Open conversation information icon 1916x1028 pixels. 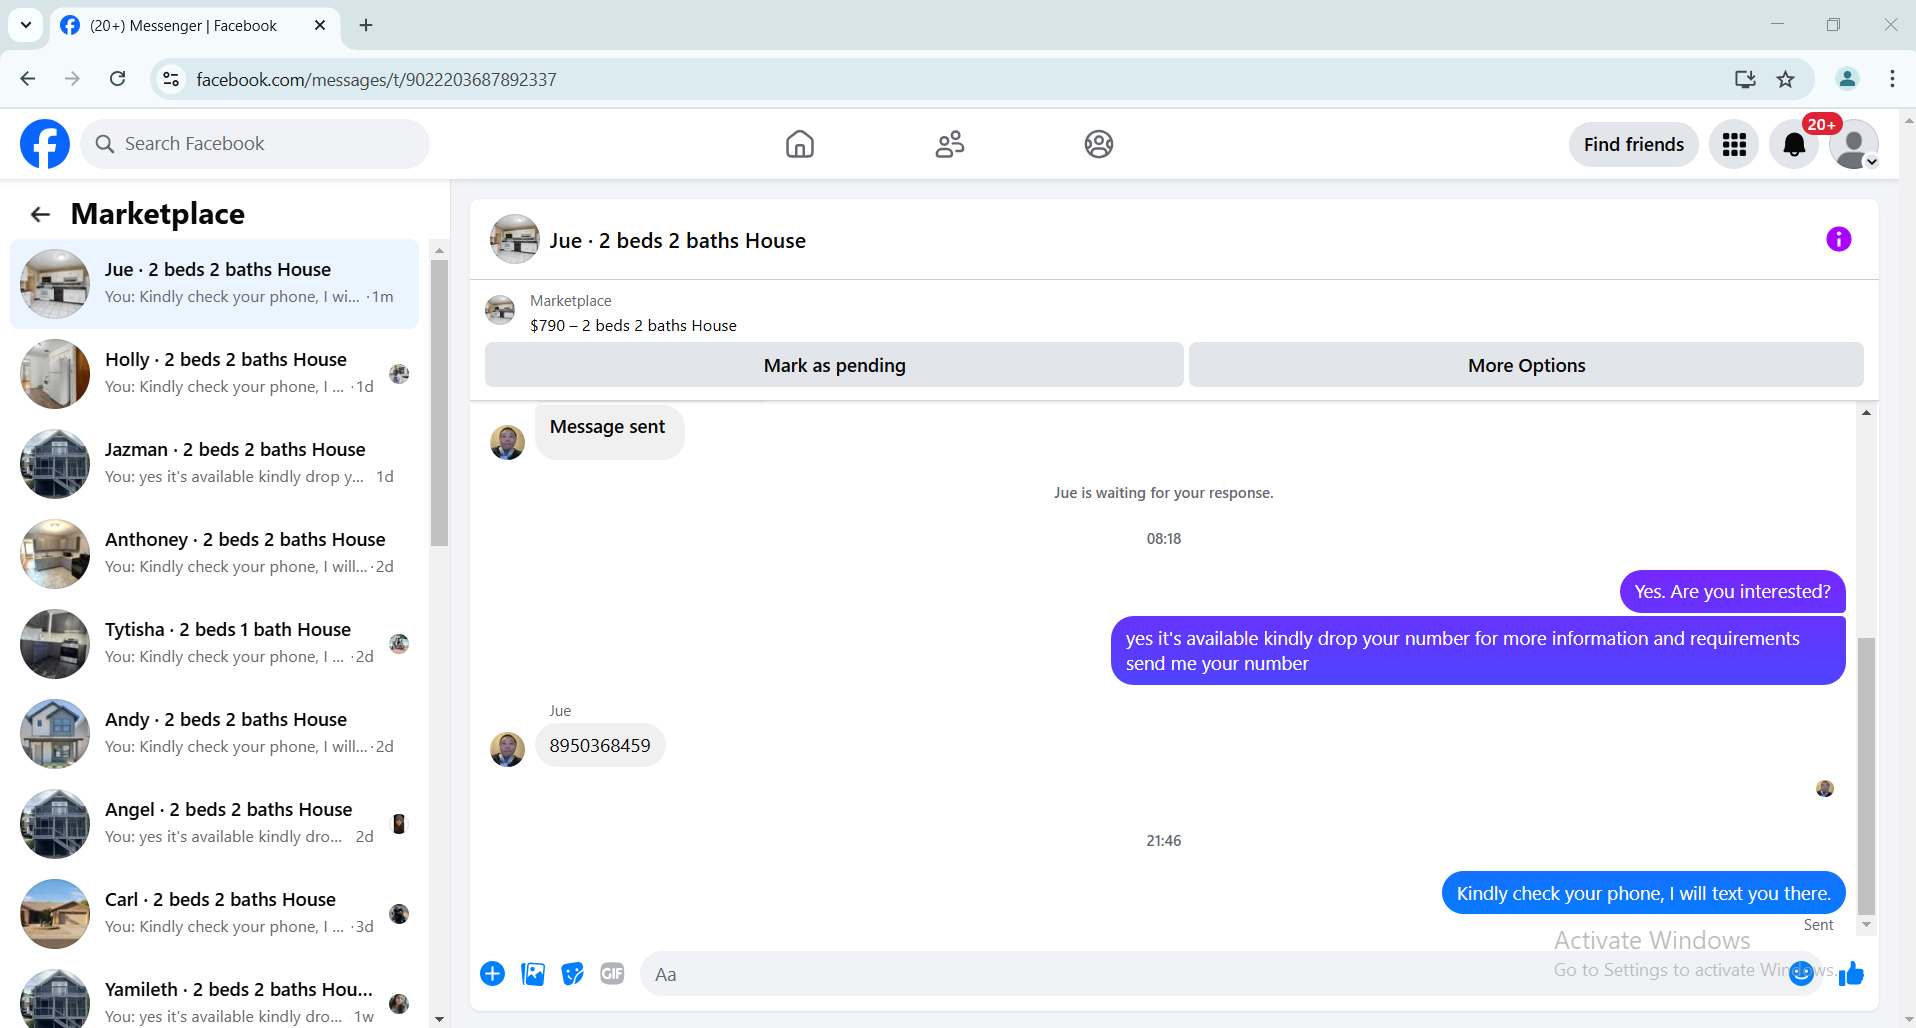tap(1838, 239)
